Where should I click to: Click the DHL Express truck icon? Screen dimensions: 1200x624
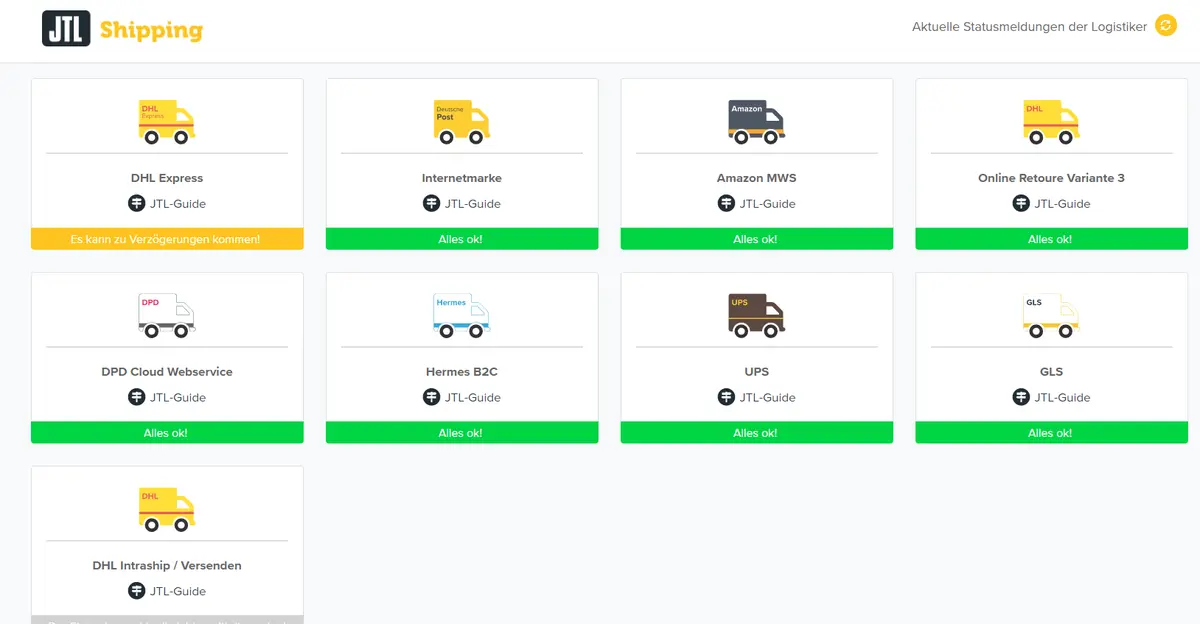coord(167,122)
